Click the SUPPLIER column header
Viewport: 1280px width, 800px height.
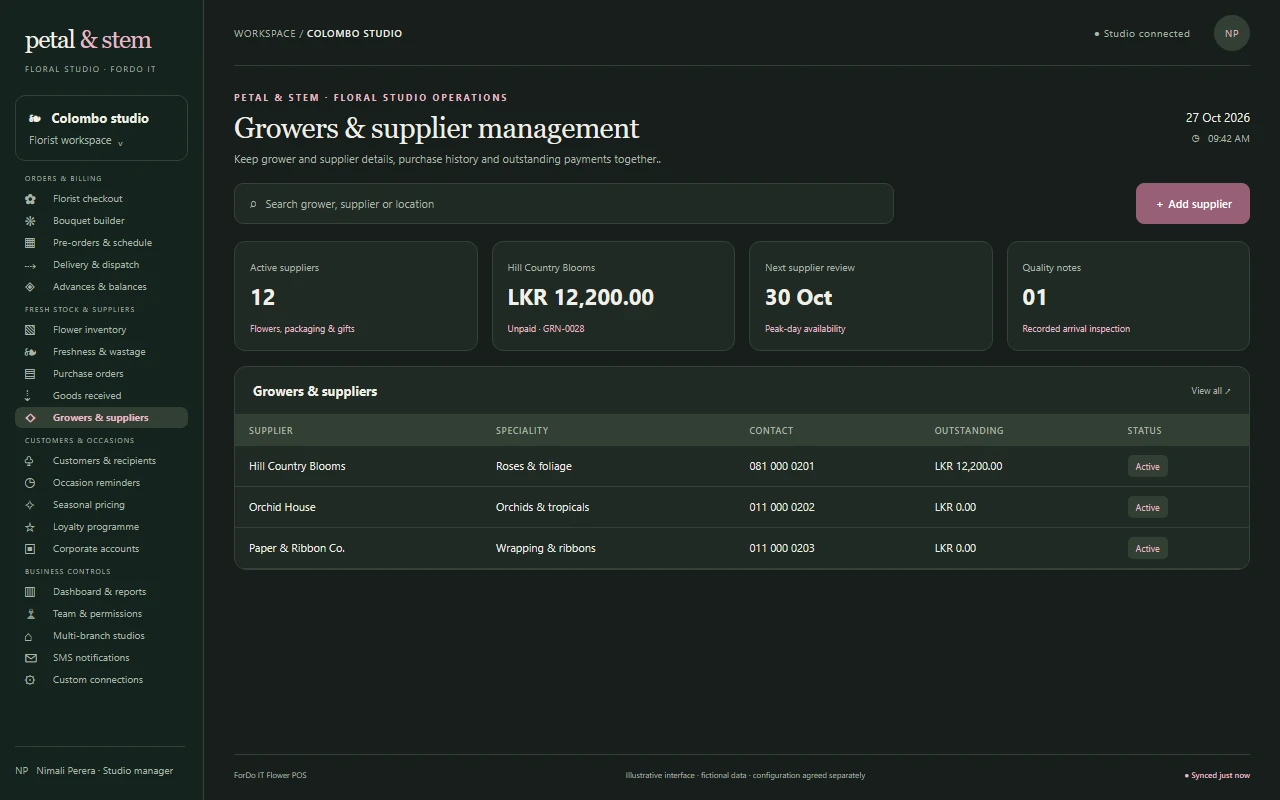point(271,431)
